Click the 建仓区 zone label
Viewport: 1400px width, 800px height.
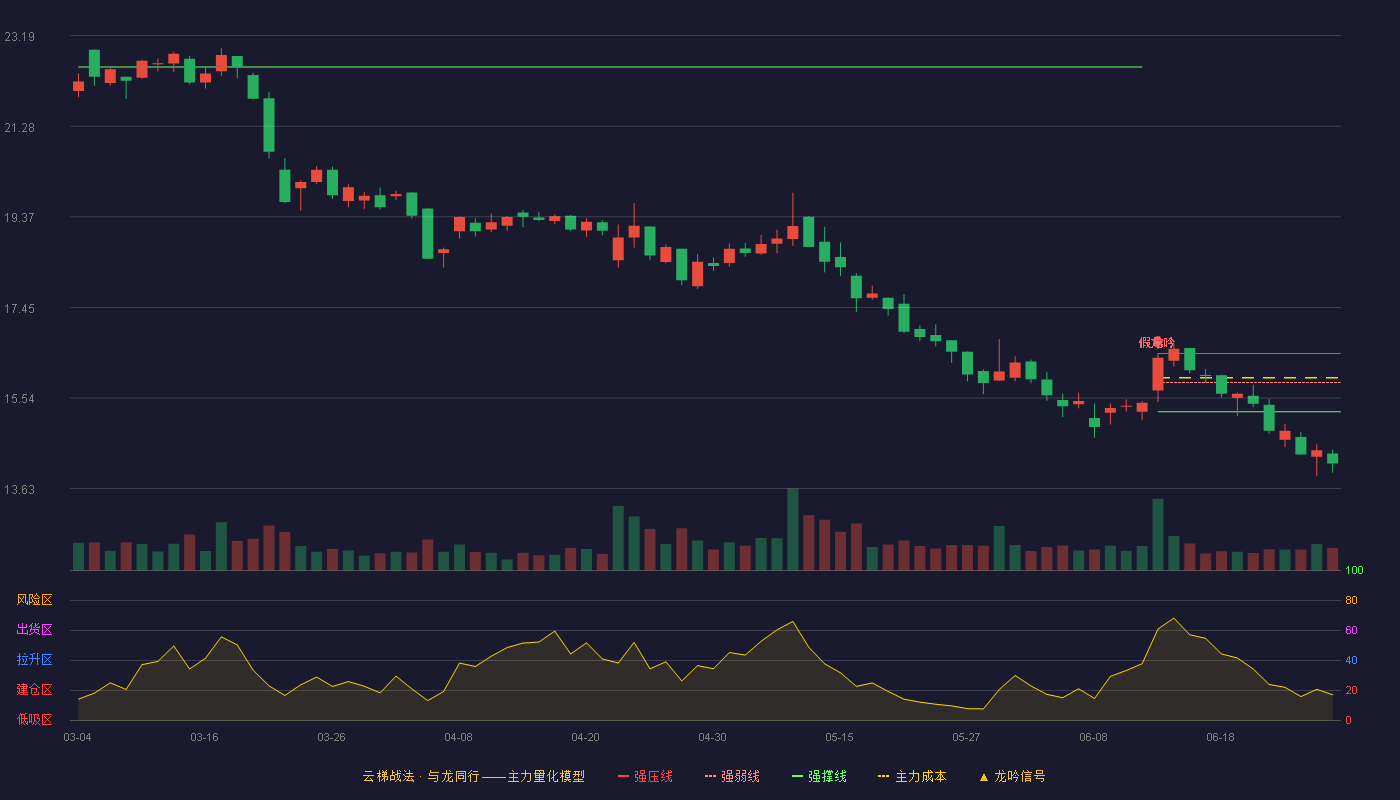pyautogui.click(x=34, y=690)
